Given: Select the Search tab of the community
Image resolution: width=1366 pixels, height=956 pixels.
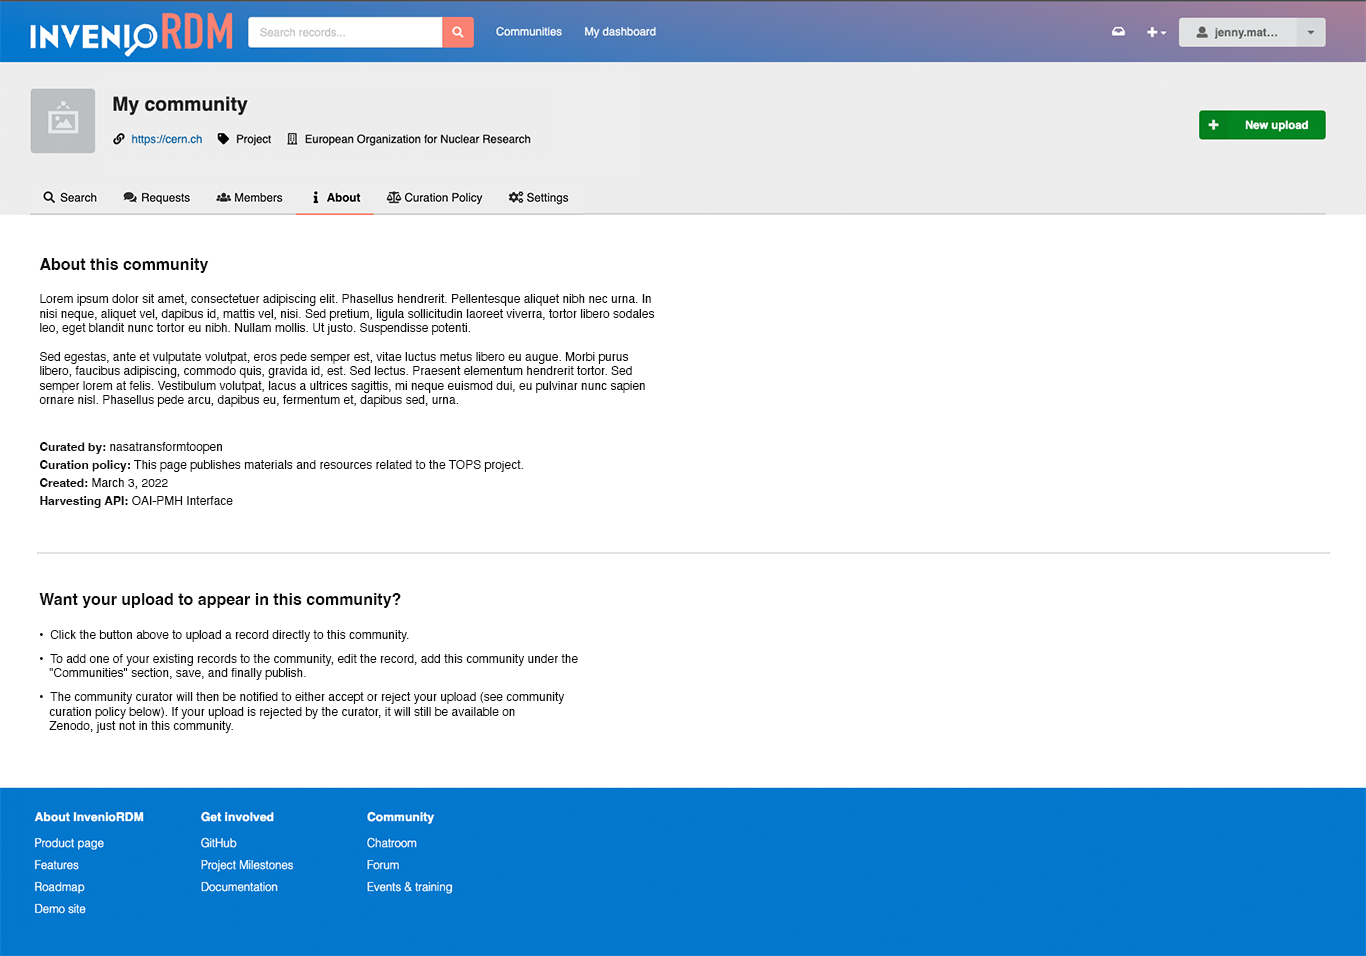Looking at the screenshot, I should click(x=69, y=197).
